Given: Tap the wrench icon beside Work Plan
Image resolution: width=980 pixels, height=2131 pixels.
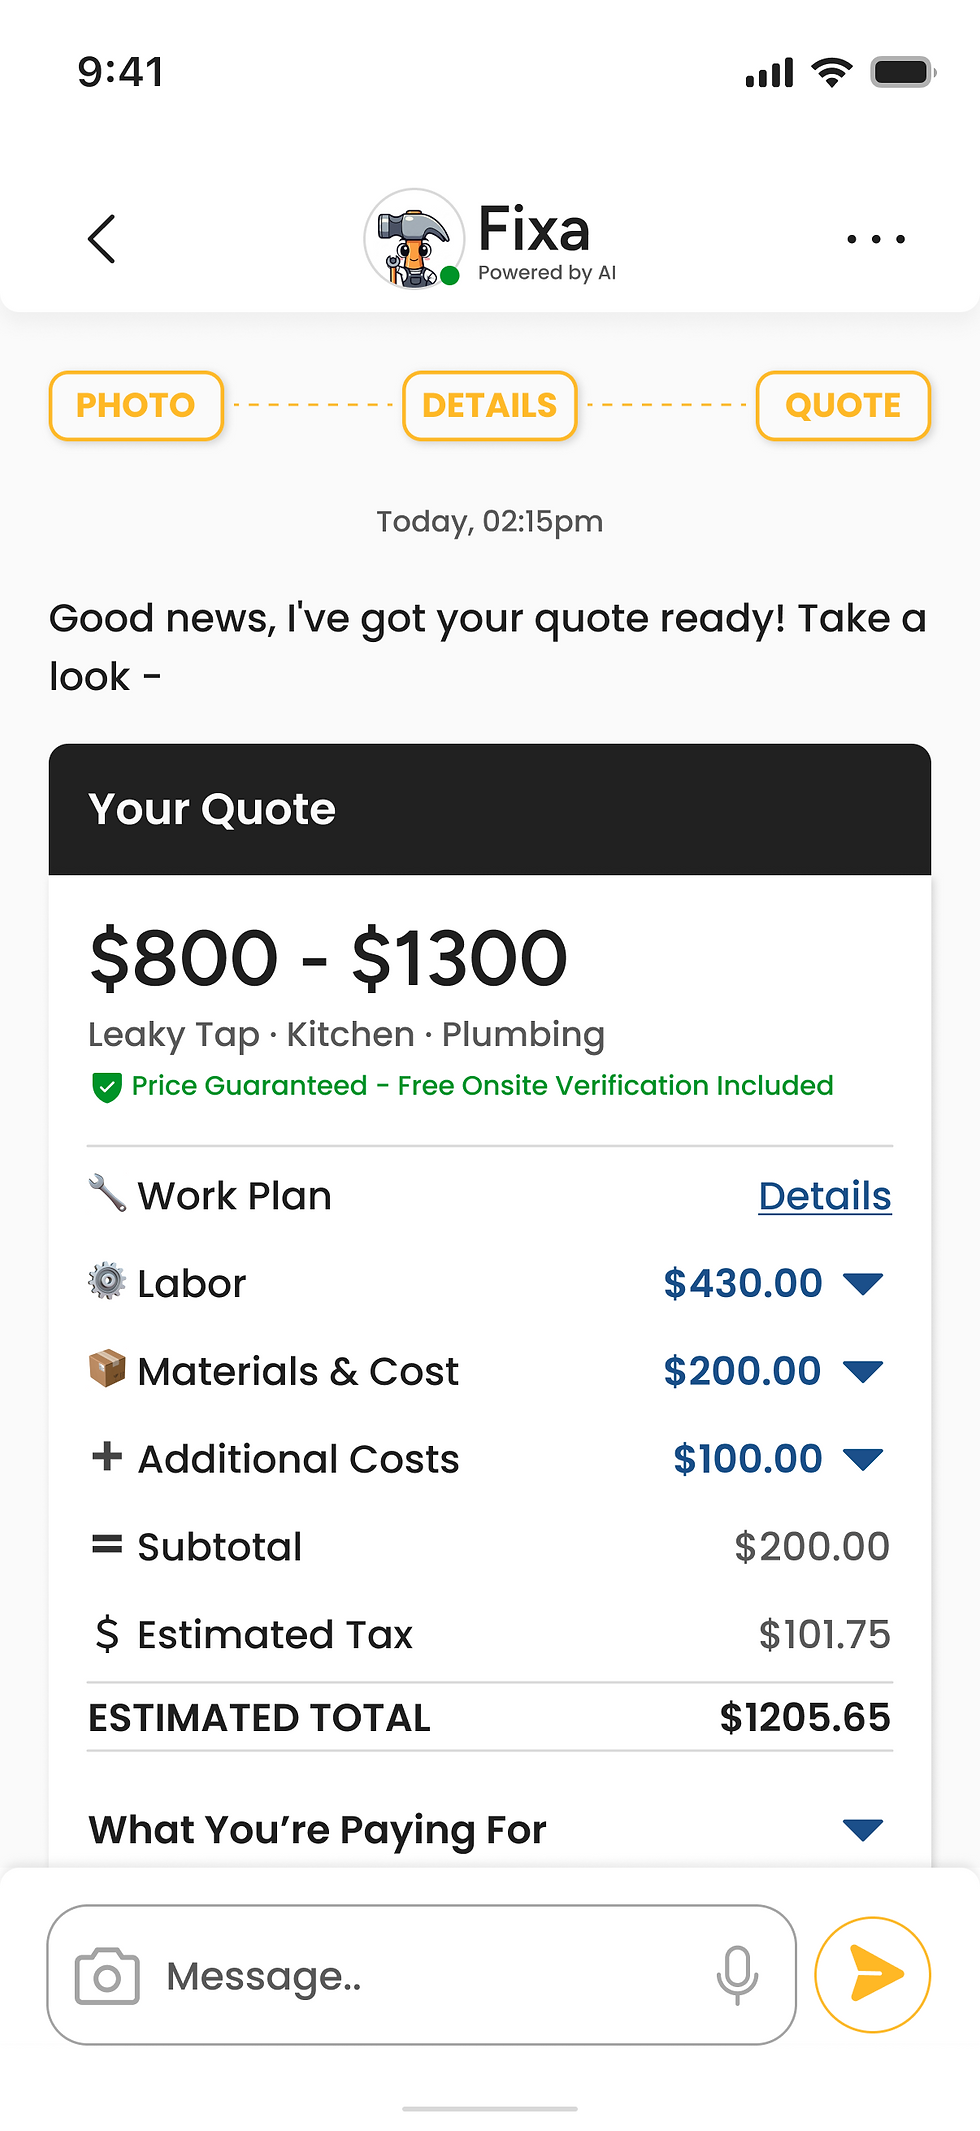Looking at the screenshot, I should point(107,1194).
